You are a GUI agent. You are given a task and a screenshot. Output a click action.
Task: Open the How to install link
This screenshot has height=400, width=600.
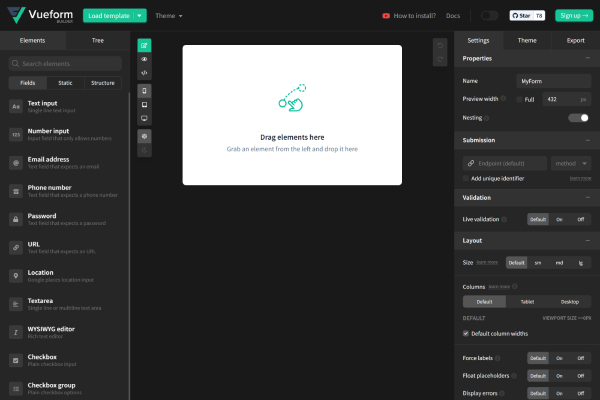click(414, 16)
